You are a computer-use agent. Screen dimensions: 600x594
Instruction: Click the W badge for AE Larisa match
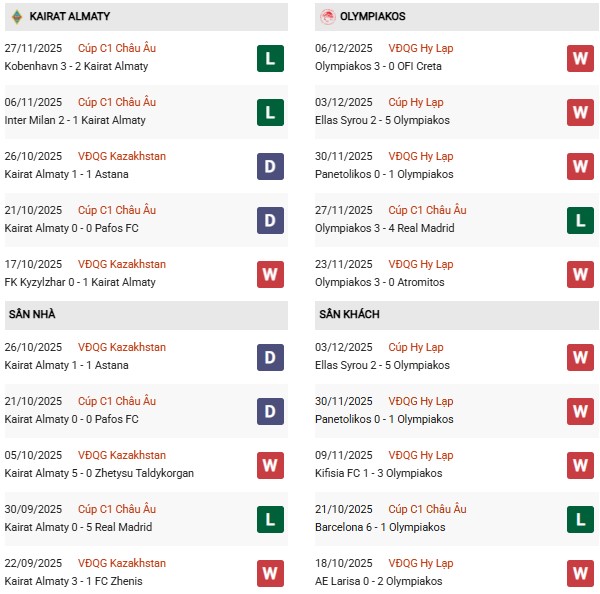click(x=580, y=573)
